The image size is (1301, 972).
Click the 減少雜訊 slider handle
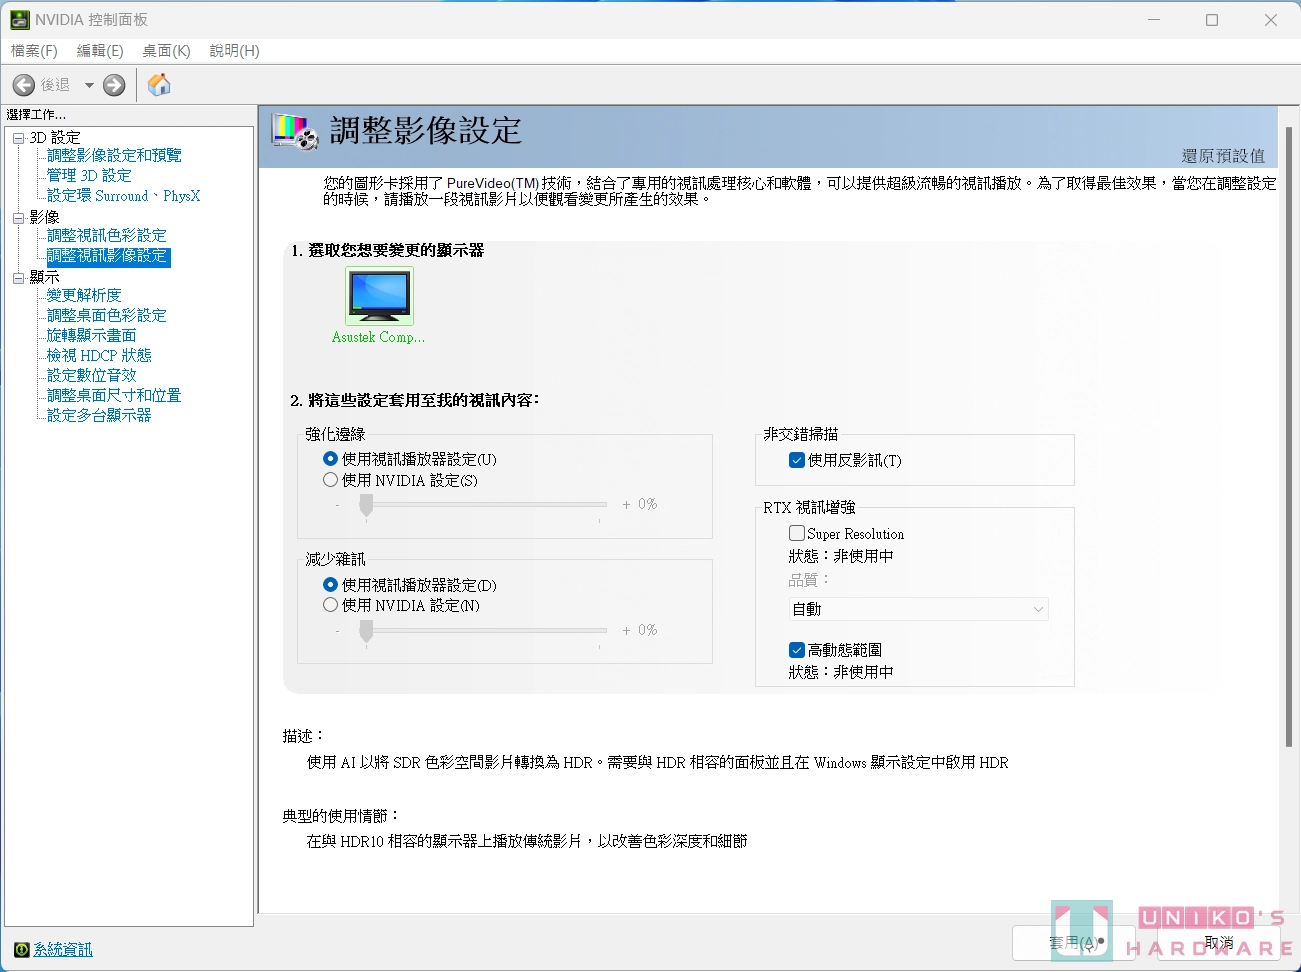point(366,632)
